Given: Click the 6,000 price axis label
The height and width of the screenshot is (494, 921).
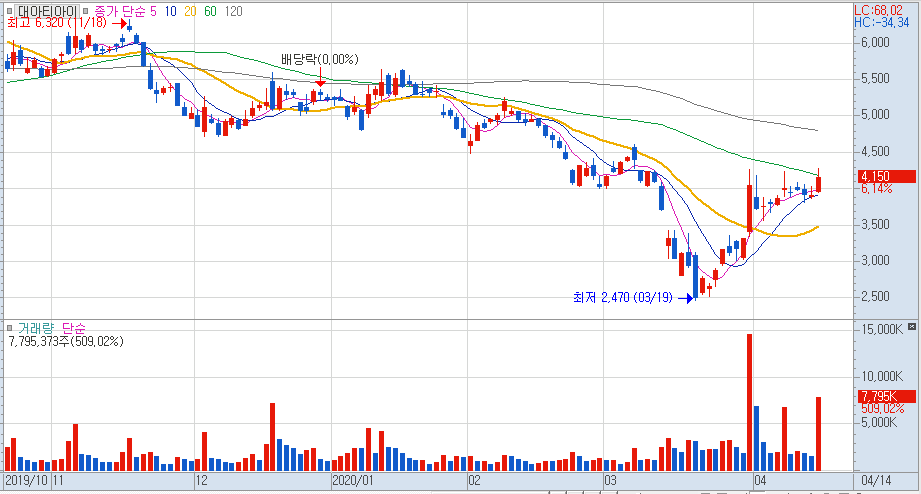Looking at the screenshot, I should 875,42.
